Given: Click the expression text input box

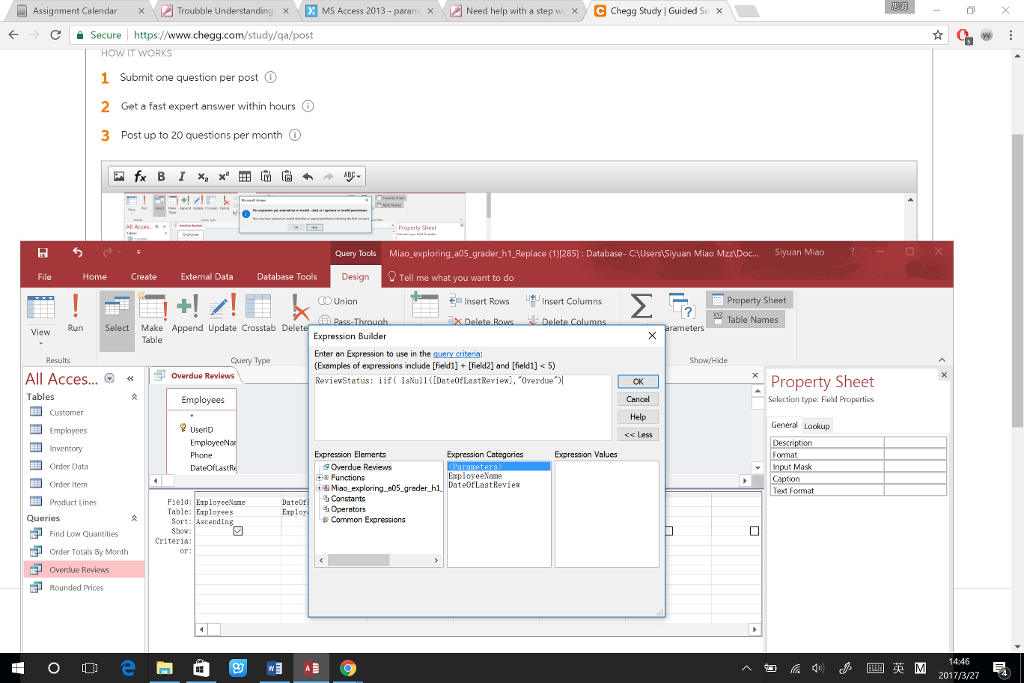Looking at the screenshot, I should coord(461,407).
